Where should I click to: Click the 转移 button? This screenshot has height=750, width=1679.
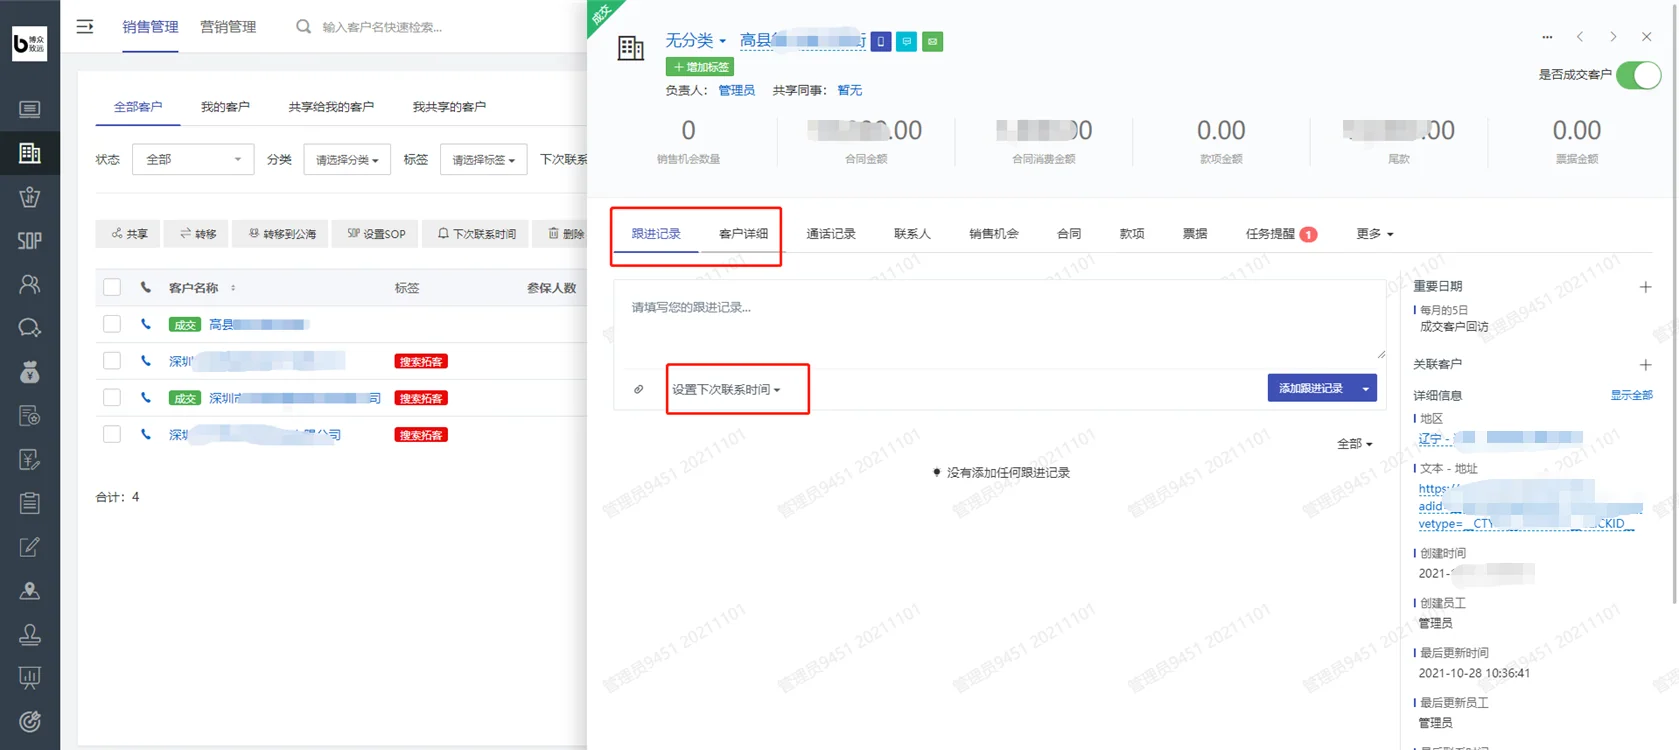pyautogui.click(x=198, y=234)
